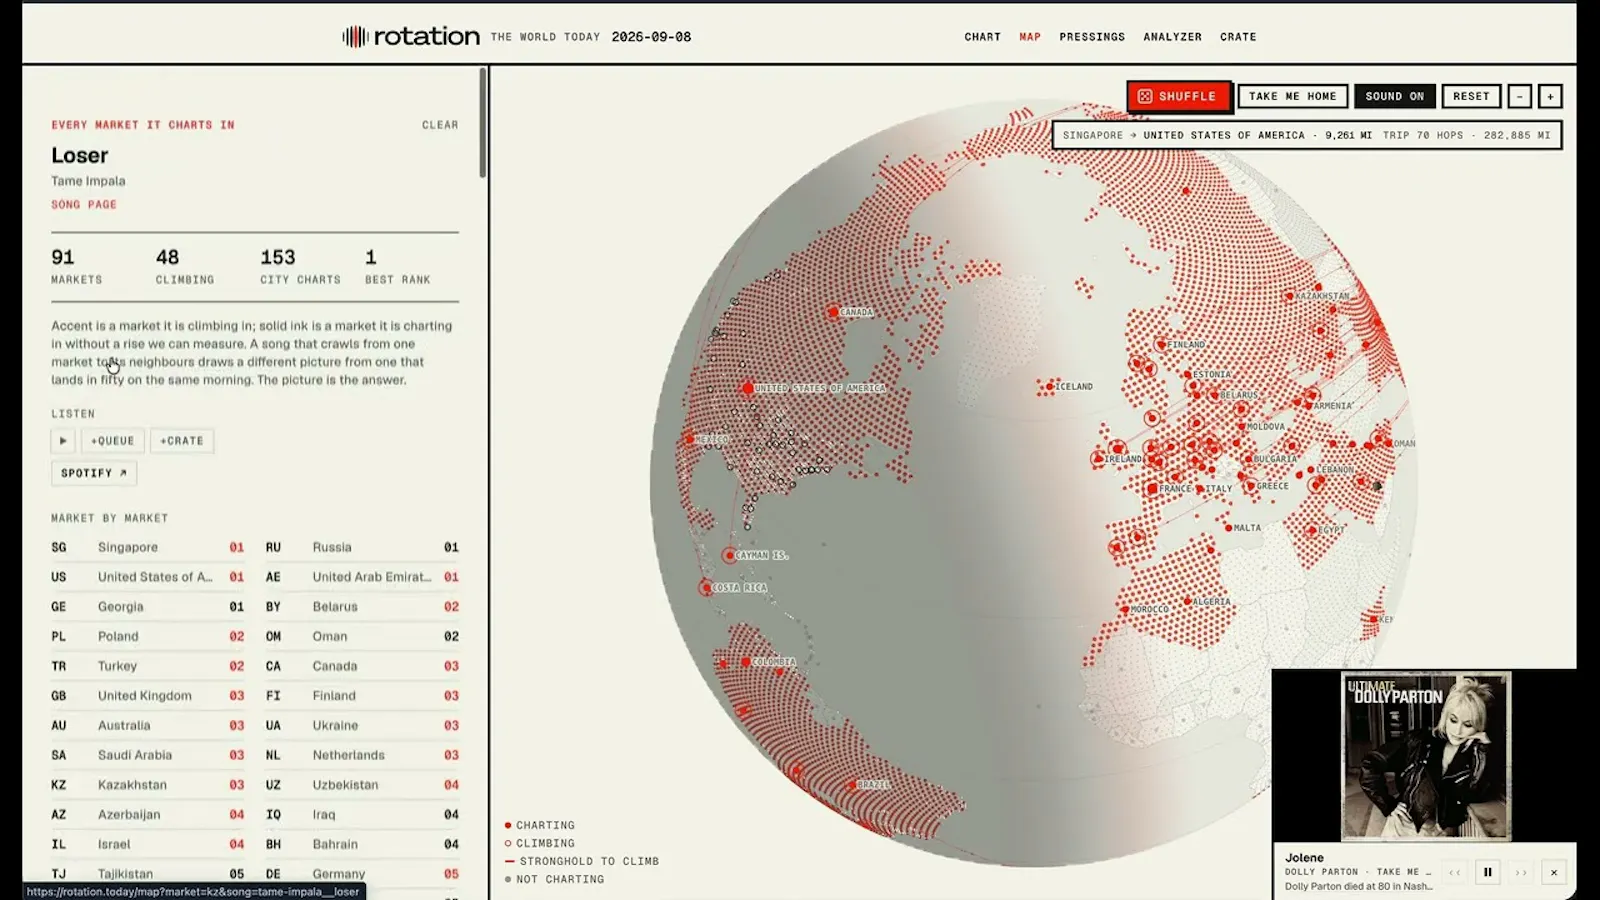Click the France marker on the globe

tap(1153, 489)
